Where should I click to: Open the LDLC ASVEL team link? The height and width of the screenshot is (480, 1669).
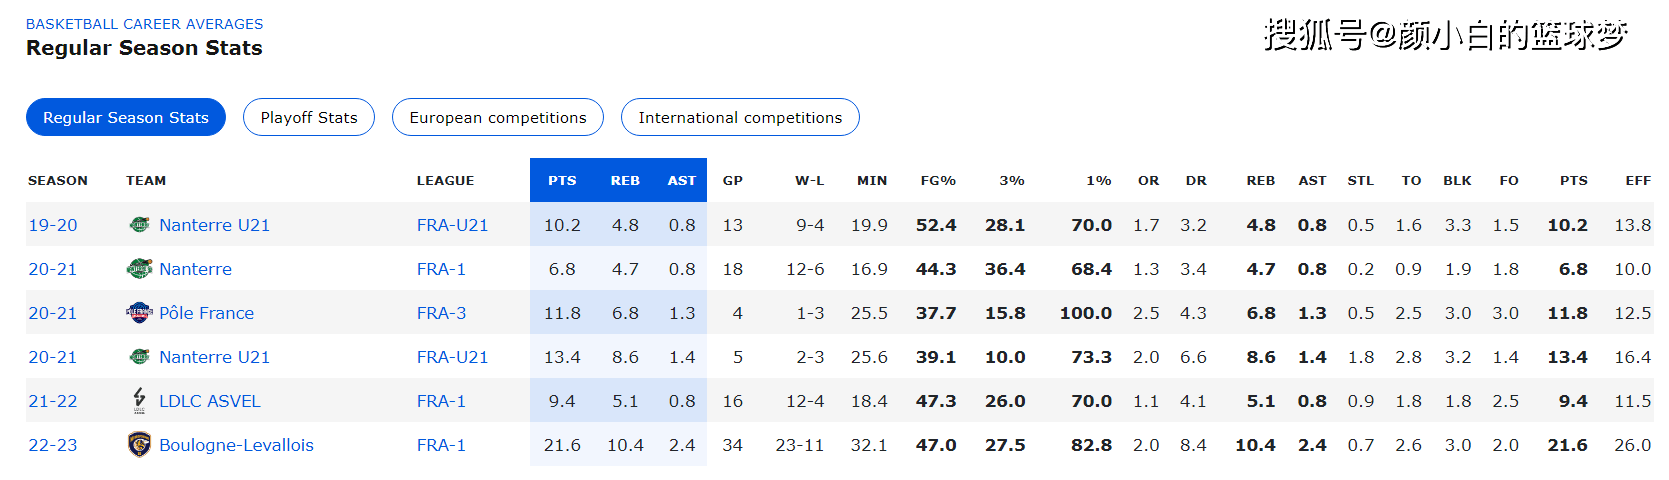tap(210, 401)
